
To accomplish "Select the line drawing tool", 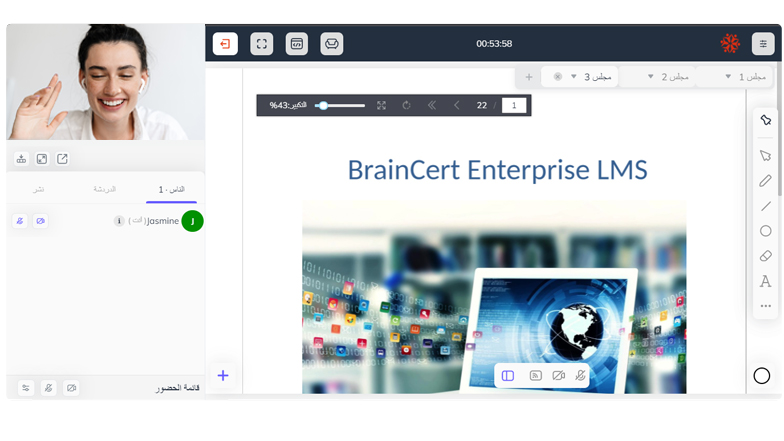I will 766,206.
